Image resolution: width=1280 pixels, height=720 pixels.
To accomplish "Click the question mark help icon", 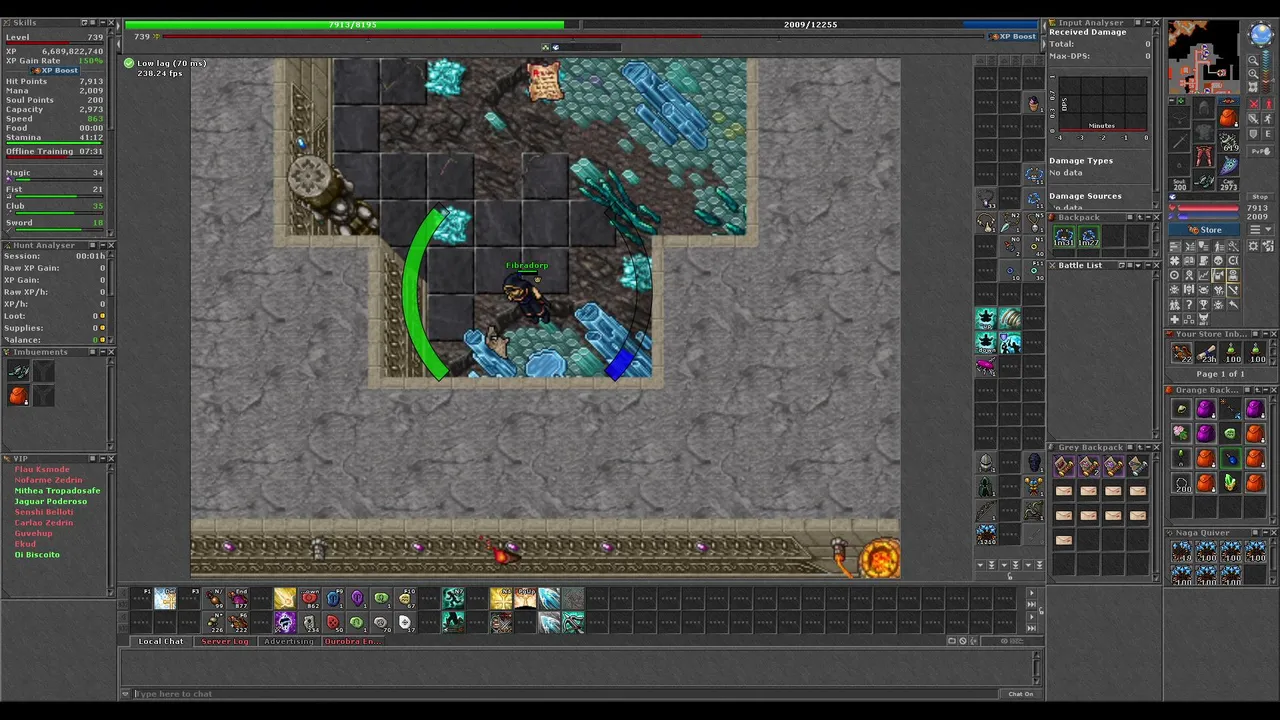I will pos(1189,305).
